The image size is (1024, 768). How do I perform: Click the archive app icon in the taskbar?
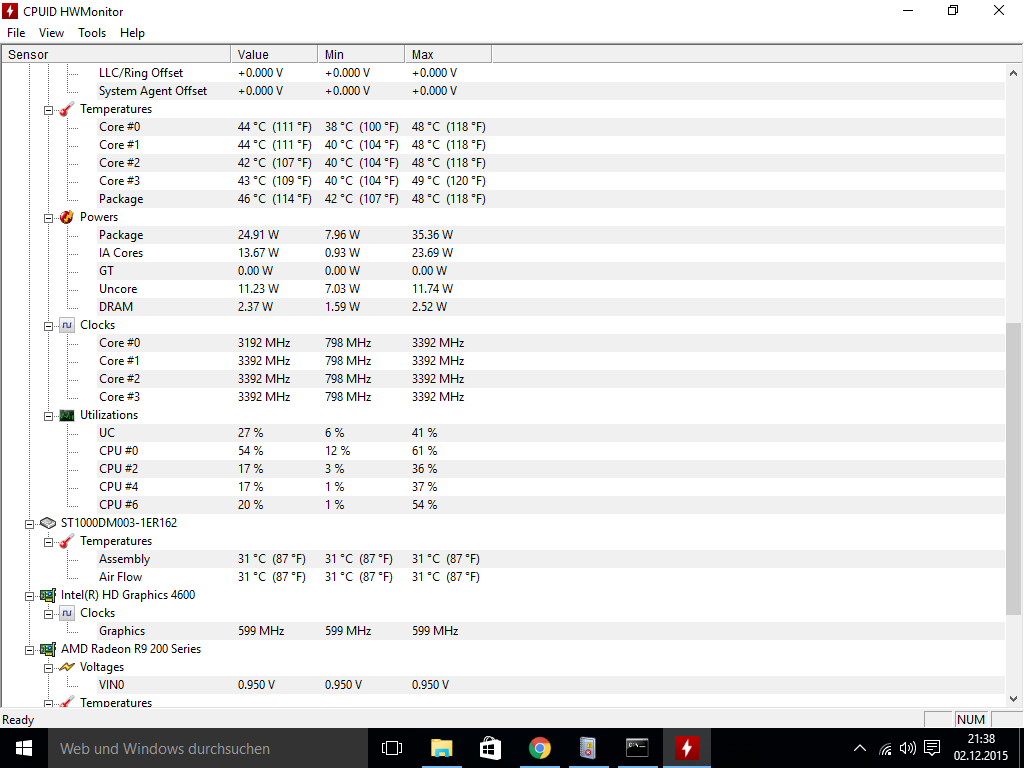point(588,748)
